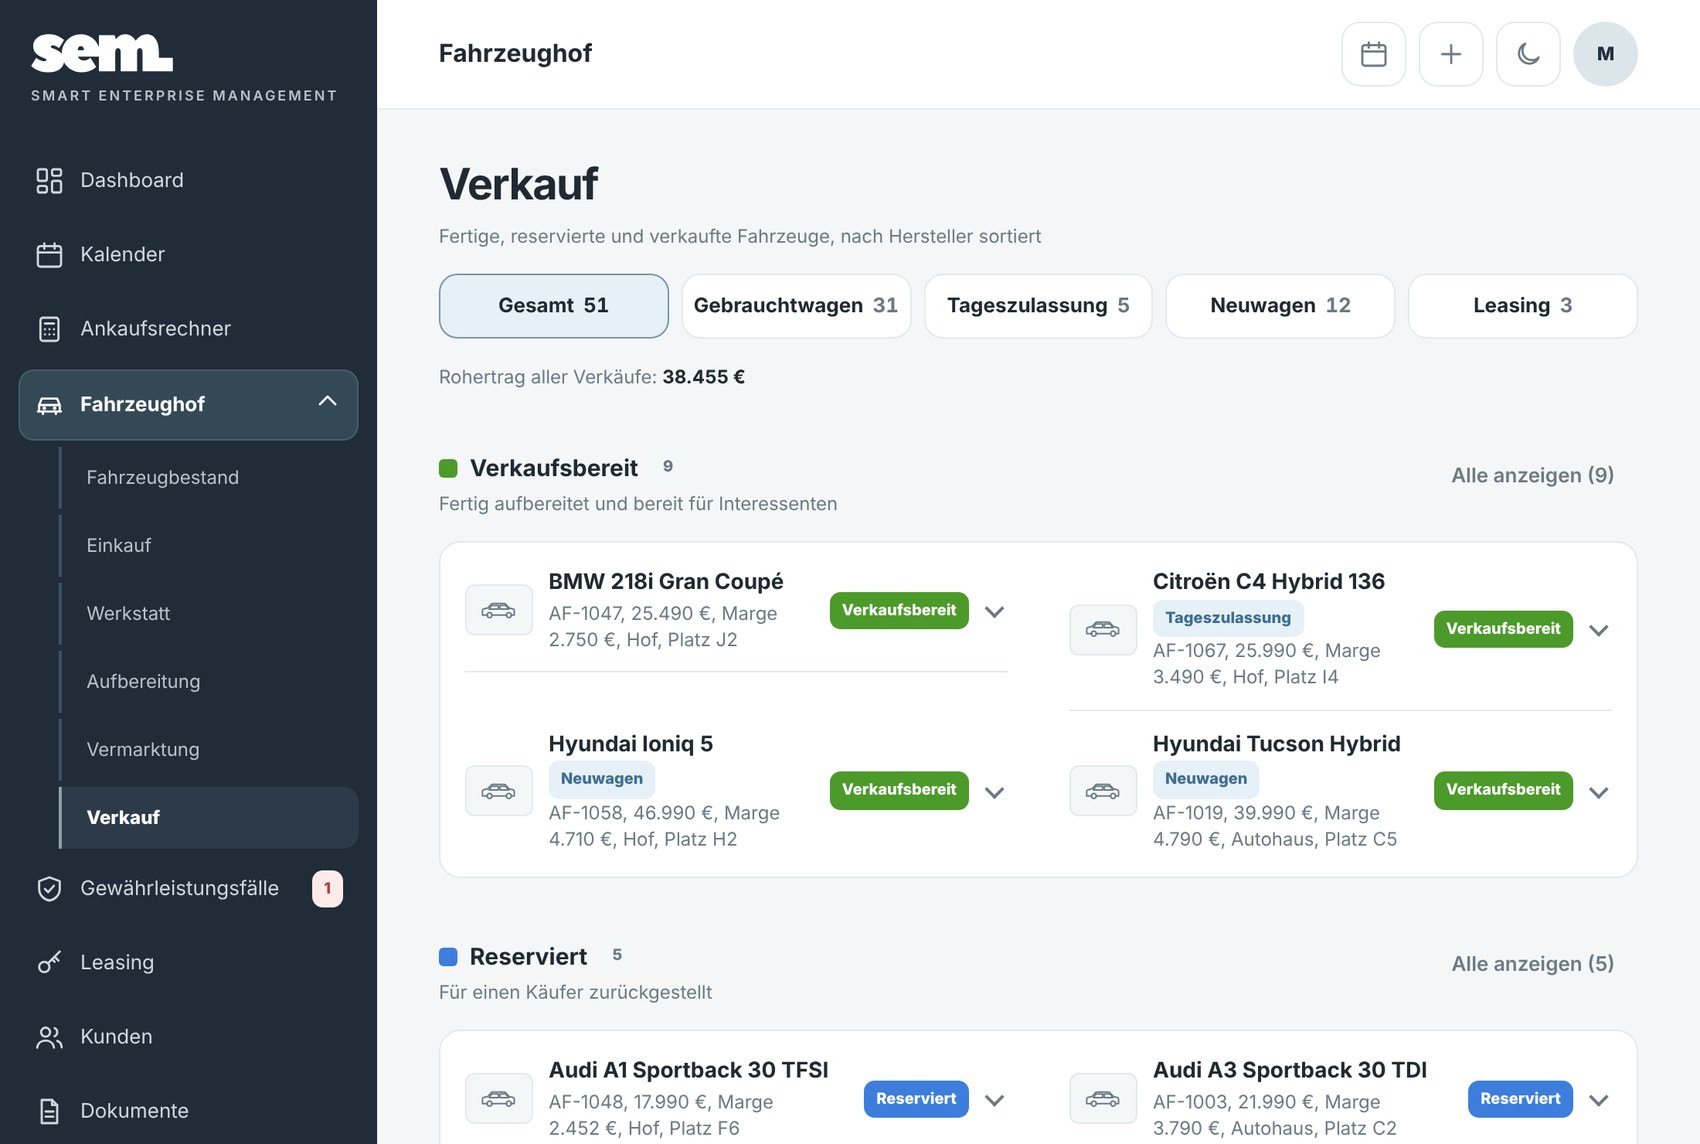Open the calendar icon in top header
Image resolution: width=1700 pixels, height=1144 pixels.
click(x=1373, y=54)
